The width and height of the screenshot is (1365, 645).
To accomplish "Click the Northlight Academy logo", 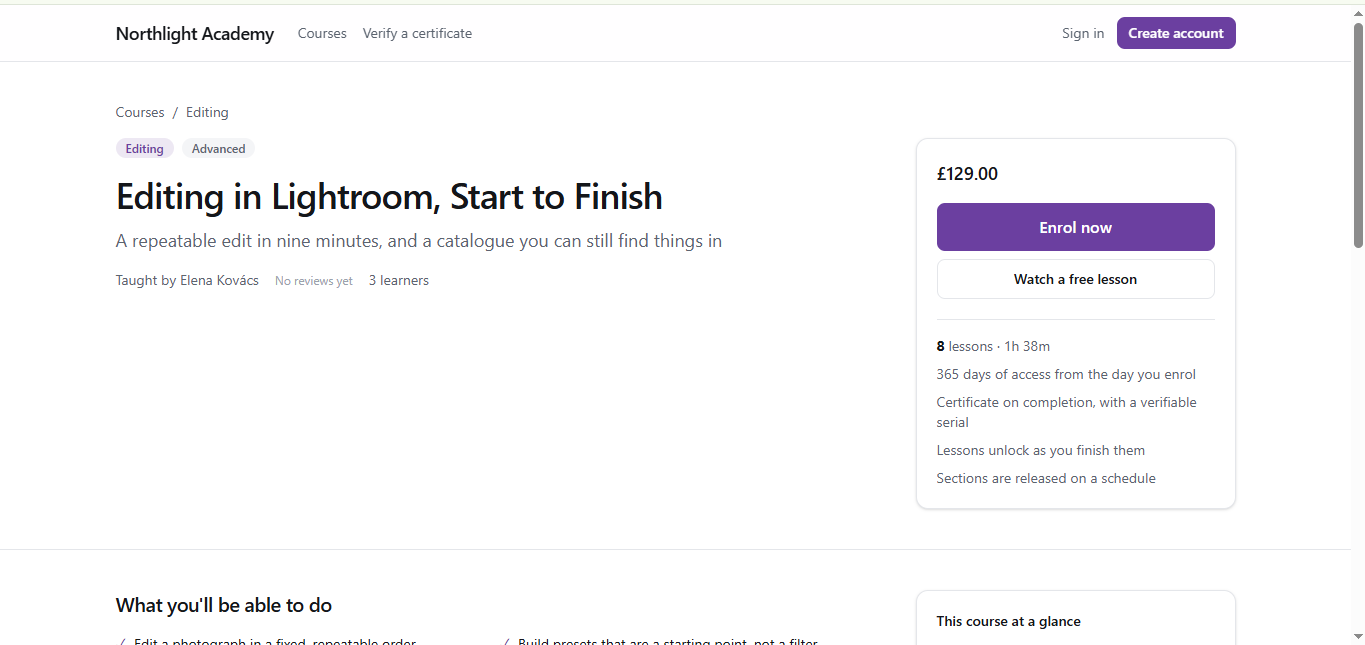I will 195,34.
